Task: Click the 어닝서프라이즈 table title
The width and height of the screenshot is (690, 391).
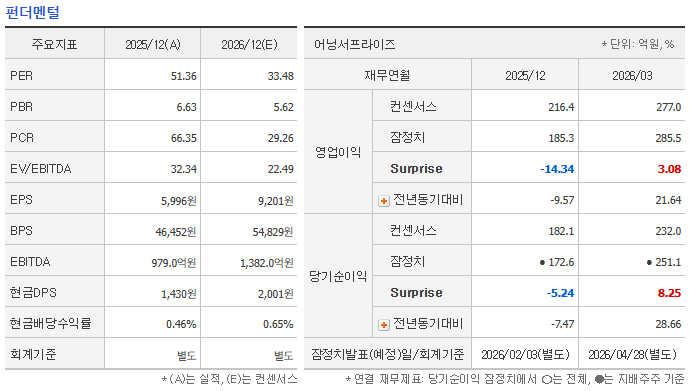Action: [355, 44]
